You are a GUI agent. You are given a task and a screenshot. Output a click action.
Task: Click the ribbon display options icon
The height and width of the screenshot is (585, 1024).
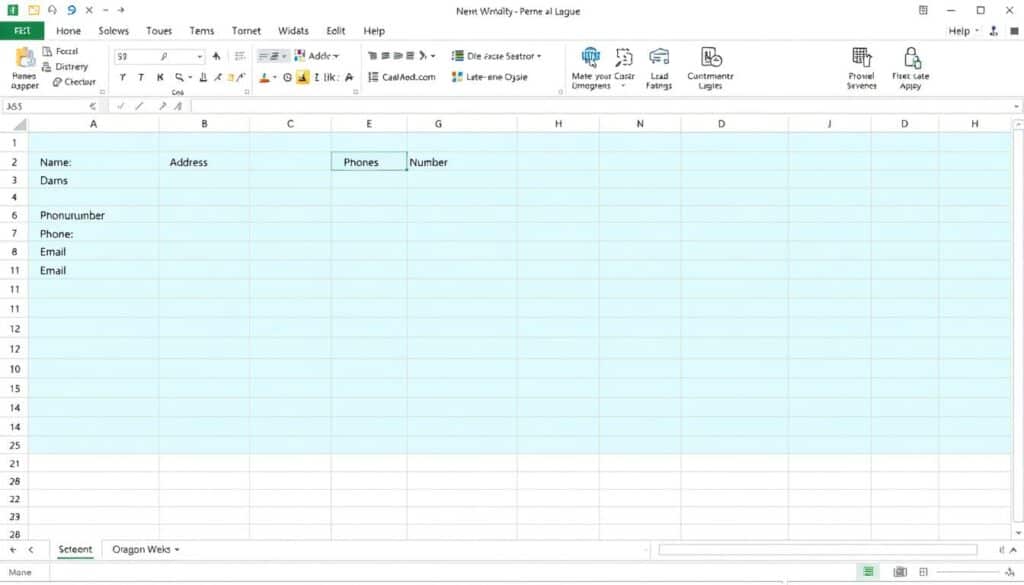pyautogui.click(x=923, y=10)
